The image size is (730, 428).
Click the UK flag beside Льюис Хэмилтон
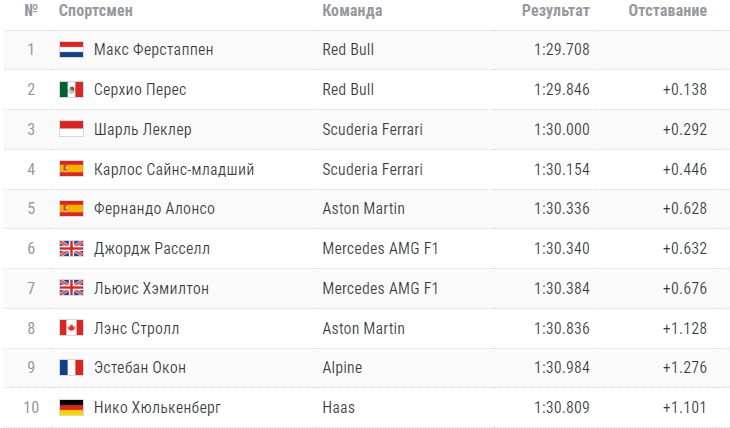71,288
